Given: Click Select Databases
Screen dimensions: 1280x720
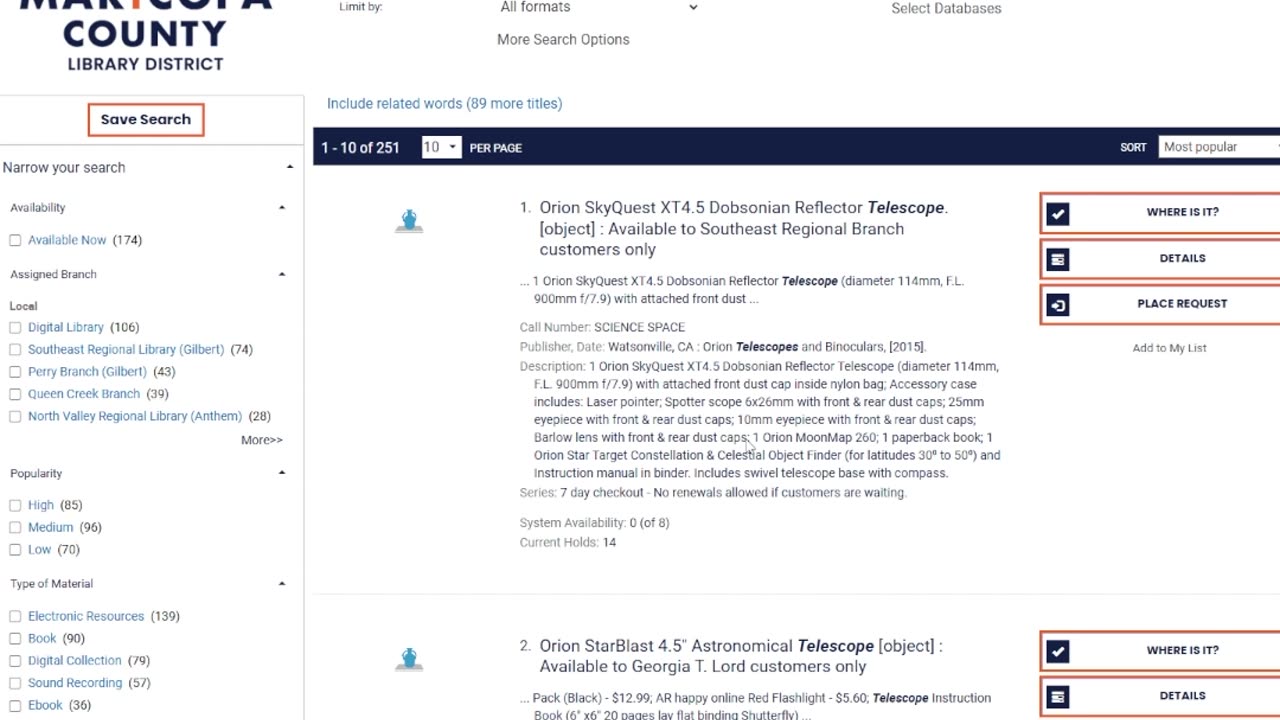Looking at the screenshot, I should pos(946,8).
